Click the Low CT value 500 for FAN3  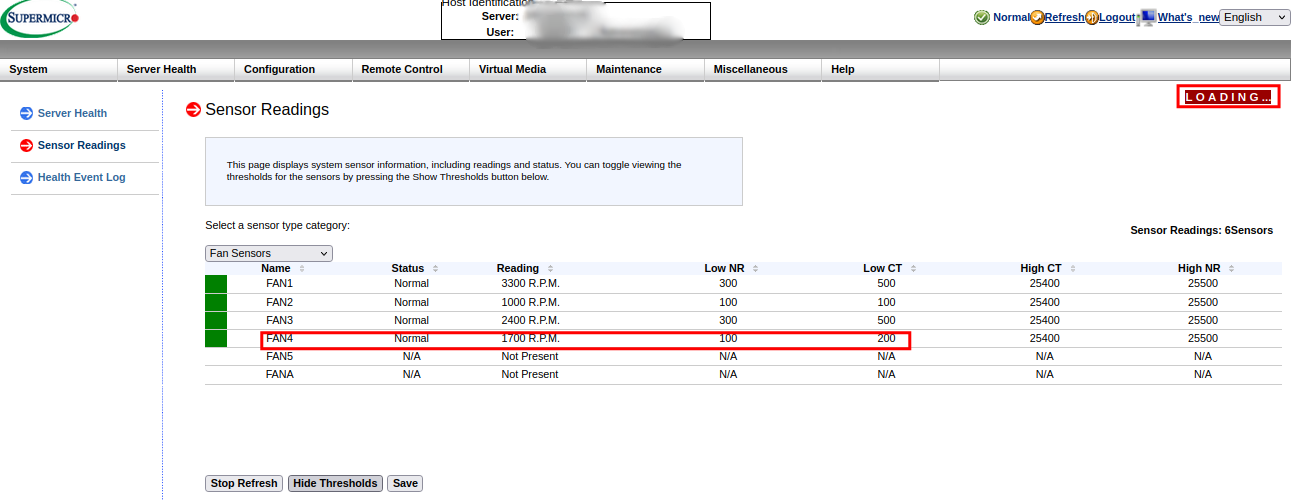pyautogui.click(x=886, y=320)
